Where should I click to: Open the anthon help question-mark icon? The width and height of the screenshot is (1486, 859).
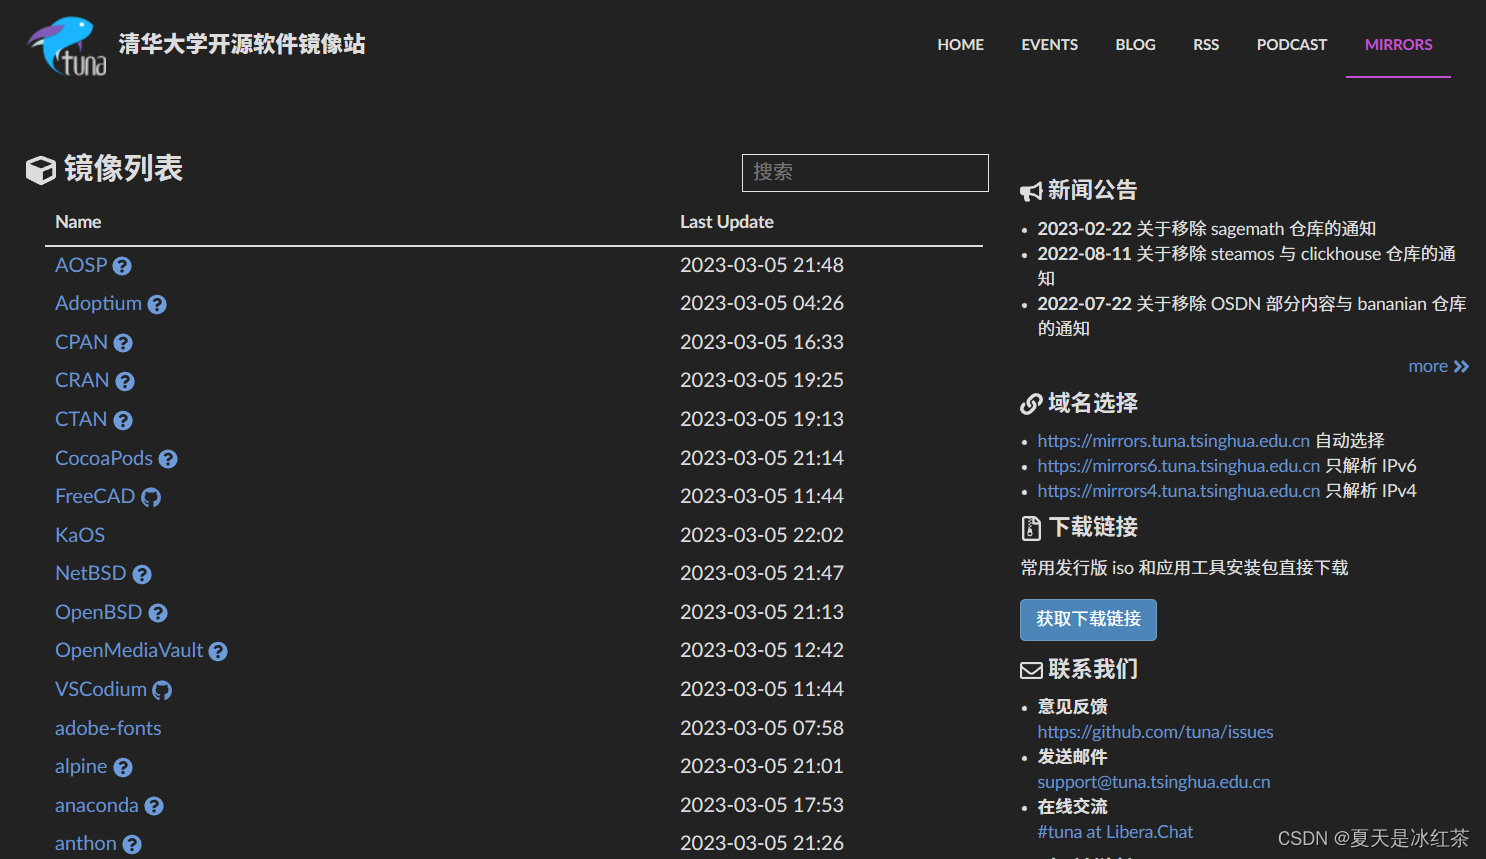click(x=132, y=844)
